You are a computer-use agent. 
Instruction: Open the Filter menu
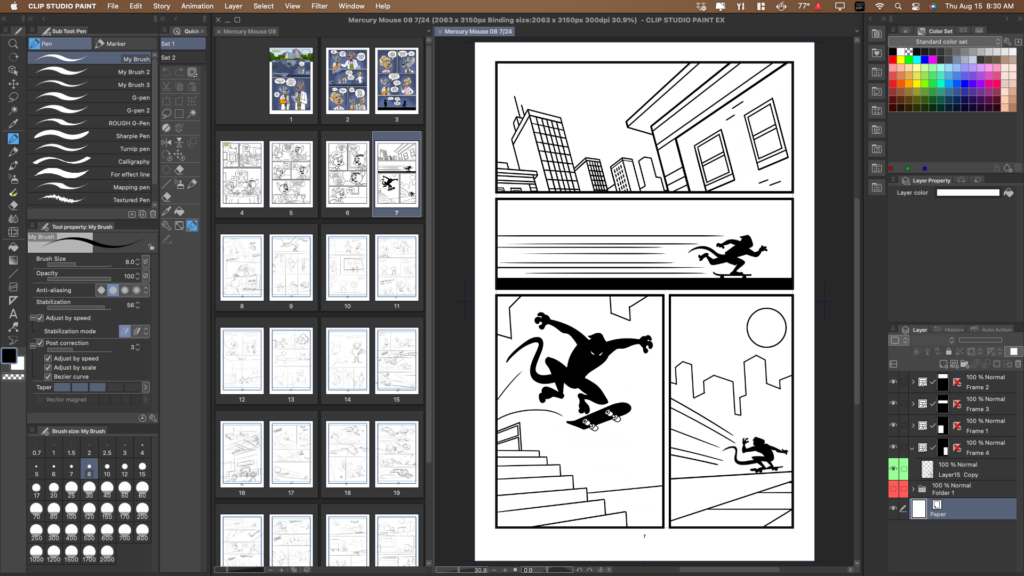click(x=319, y=6)
